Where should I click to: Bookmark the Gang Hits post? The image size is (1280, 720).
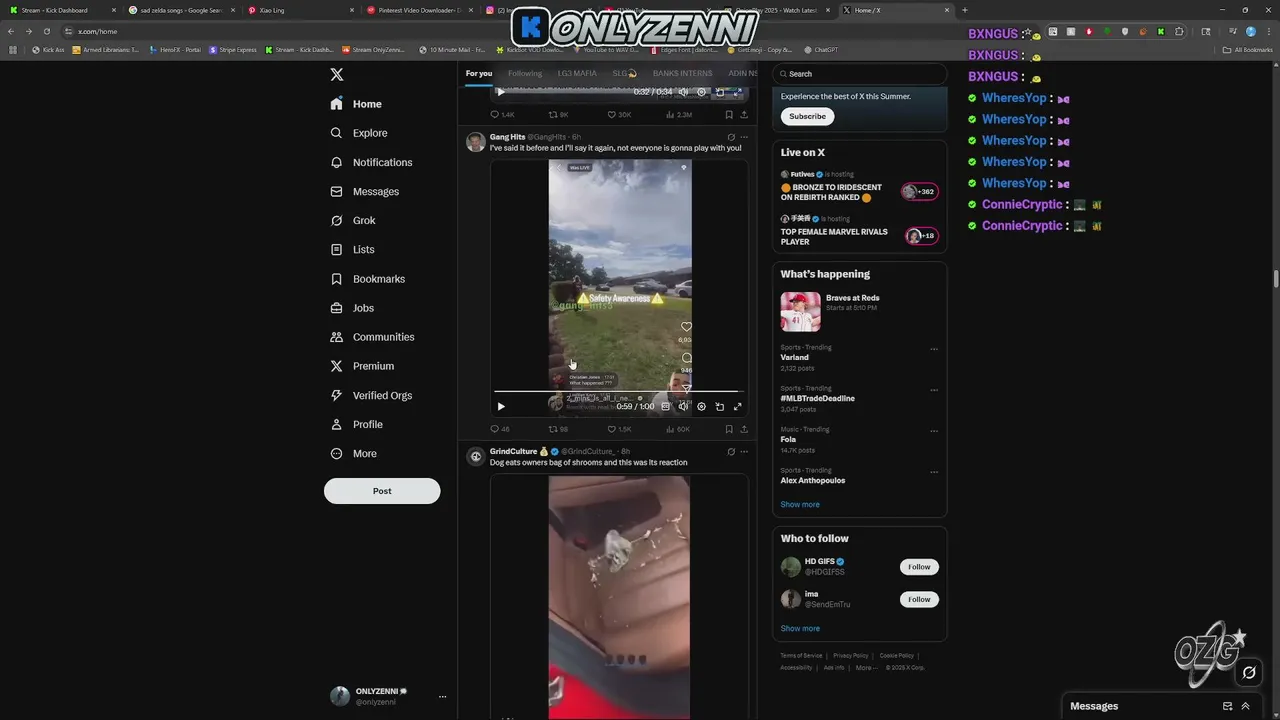(x=729, y=429)
